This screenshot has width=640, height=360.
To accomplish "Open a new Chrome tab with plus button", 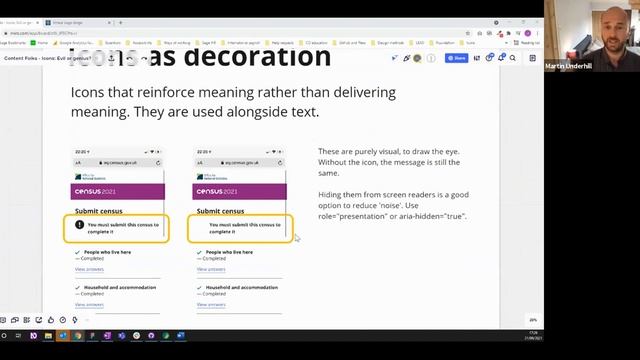I will pyautogui.click(x=121, y=23).
